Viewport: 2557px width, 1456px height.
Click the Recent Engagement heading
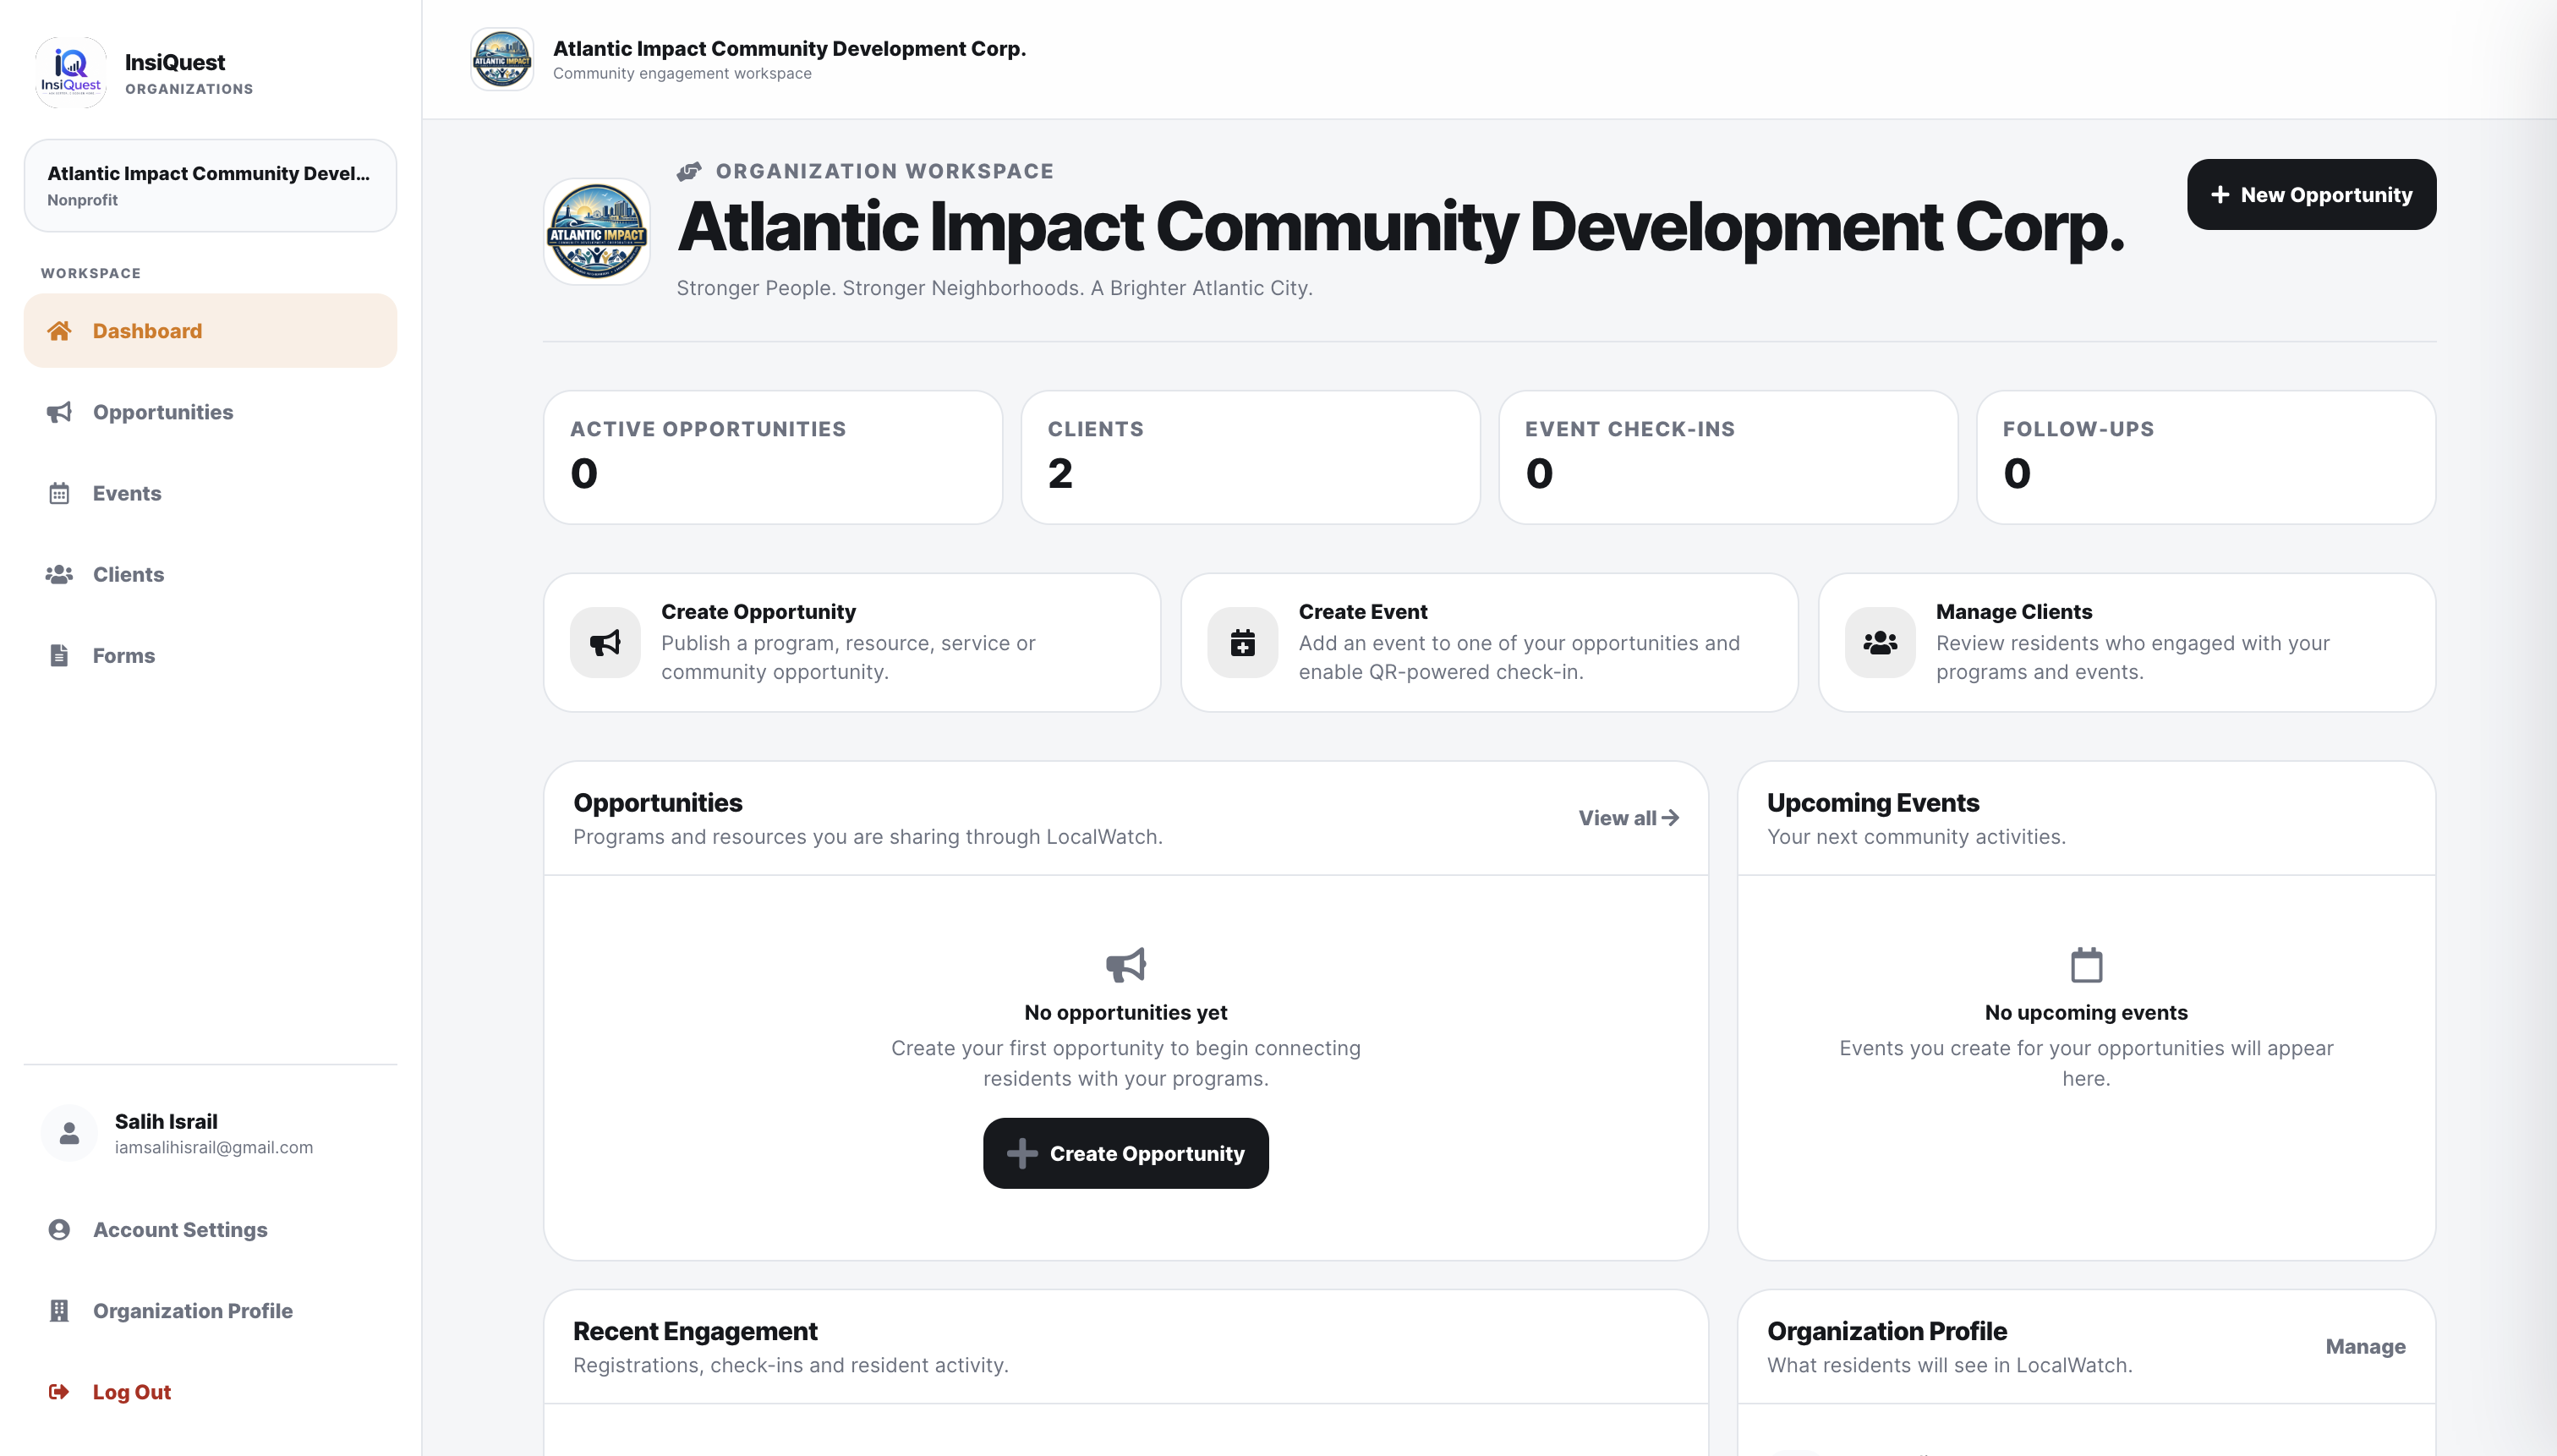click(695, 1331)
